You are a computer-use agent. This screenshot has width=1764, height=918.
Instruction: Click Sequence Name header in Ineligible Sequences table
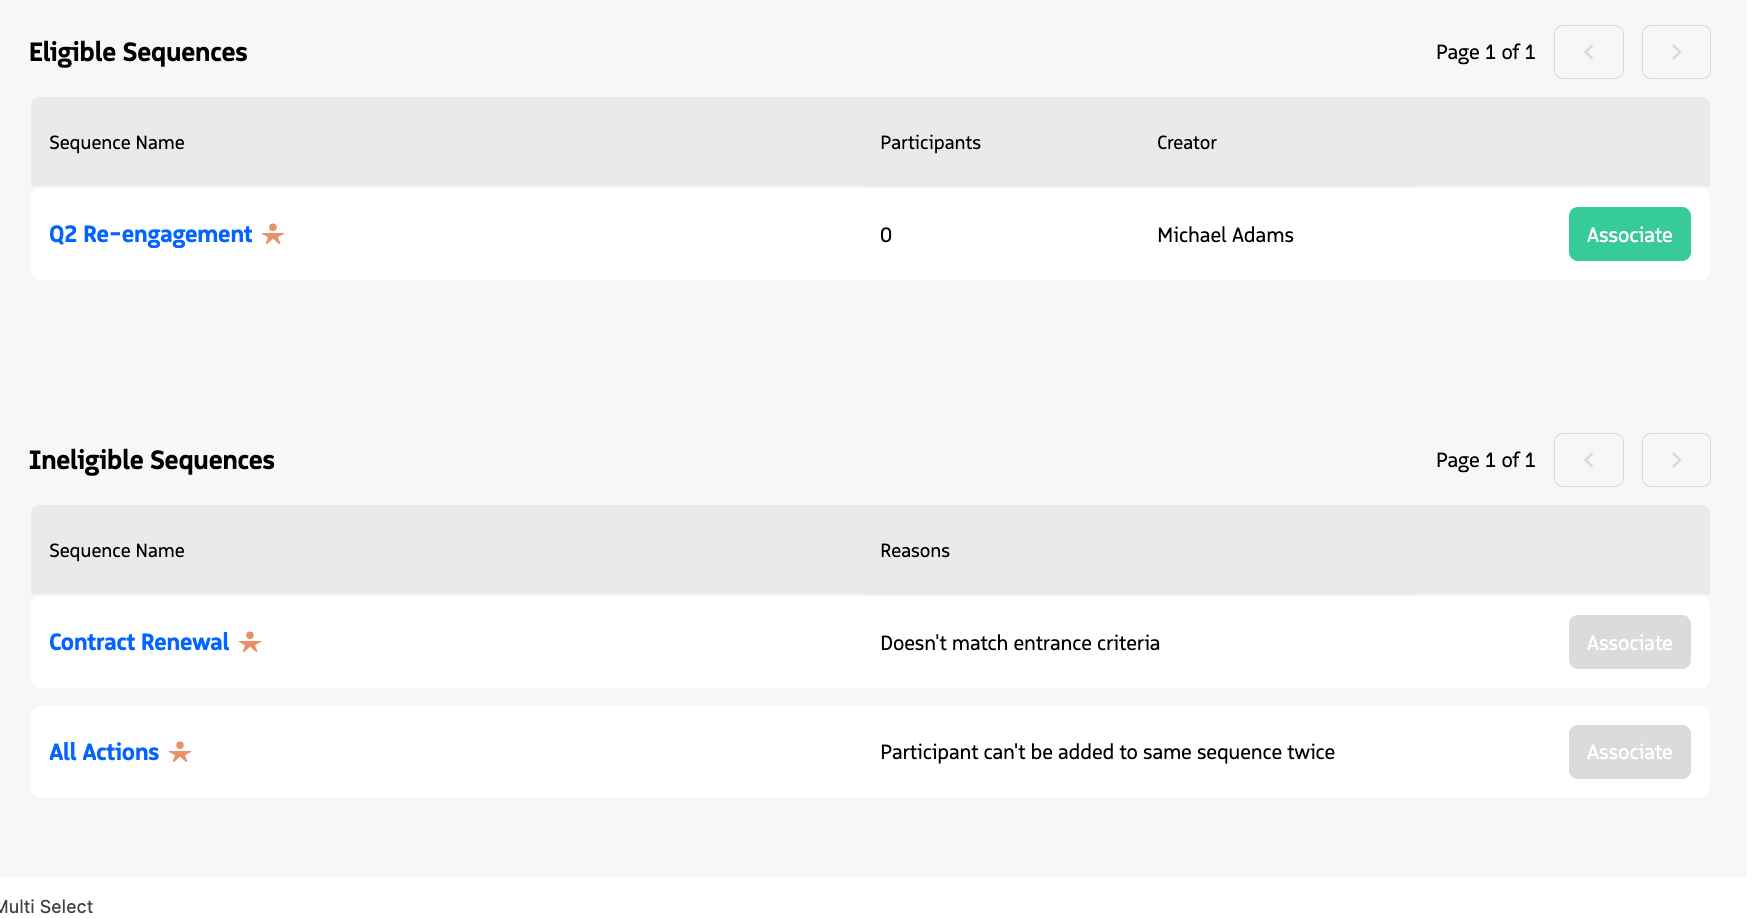(x=117, y=550)
